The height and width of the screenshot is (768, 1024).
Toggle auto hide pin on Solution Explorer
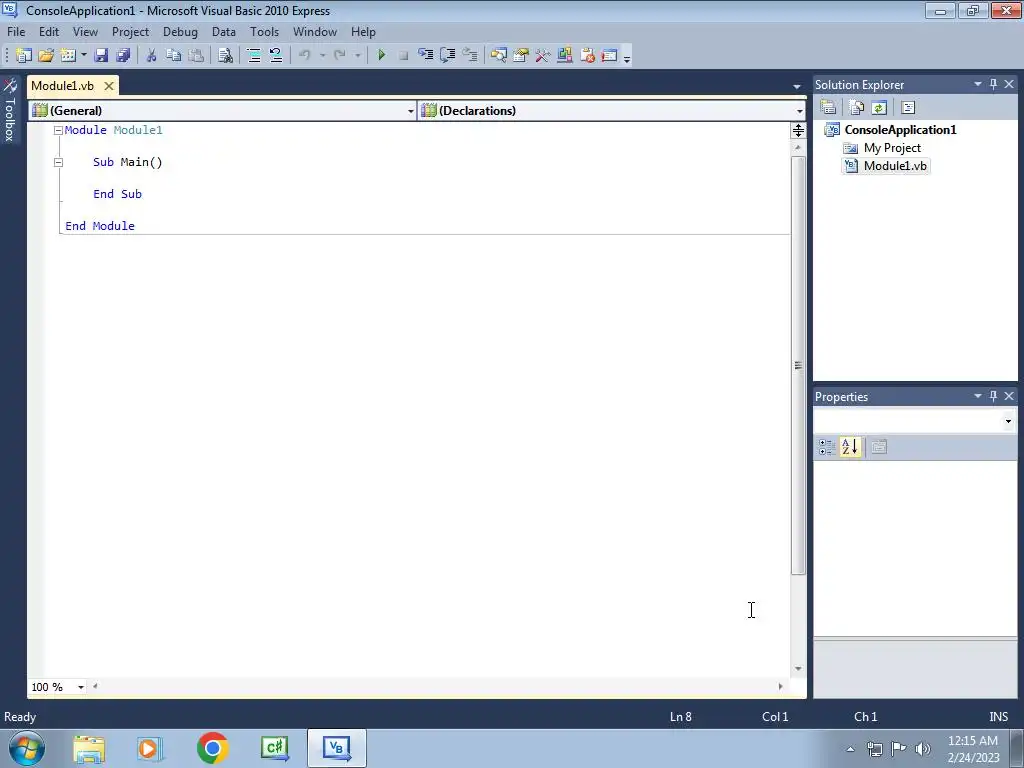coord(993,84)
